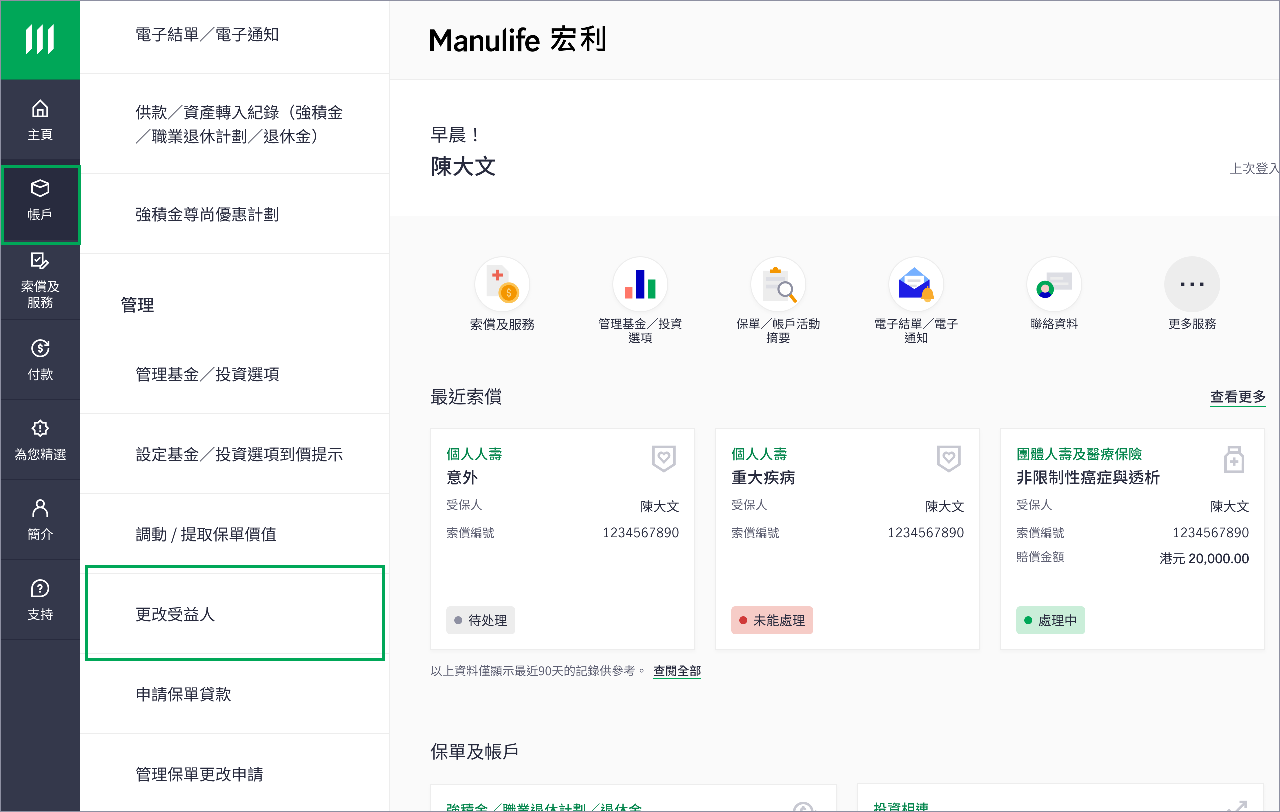
Task: Open 支持 support sidebar item
Action: (40, 600)
